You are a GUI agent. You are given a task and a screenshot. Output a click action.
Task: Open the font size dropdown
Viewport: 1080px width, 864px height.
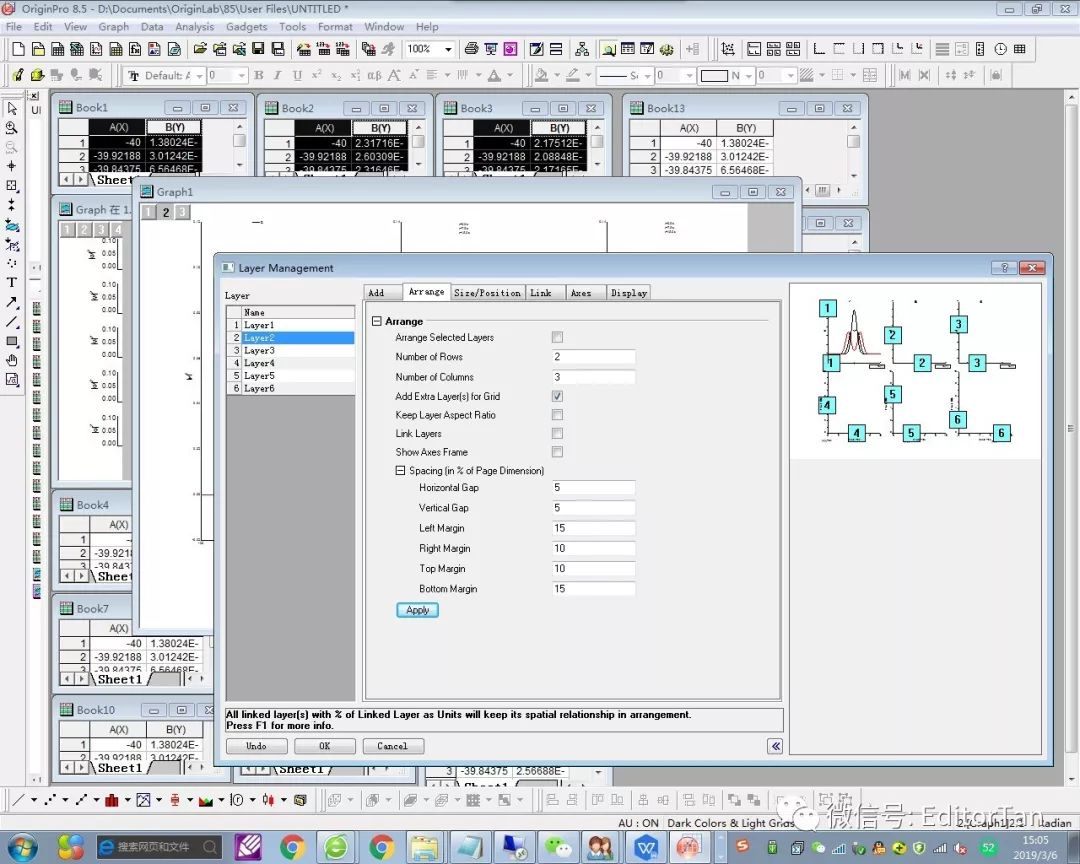(x=241, y=75)
